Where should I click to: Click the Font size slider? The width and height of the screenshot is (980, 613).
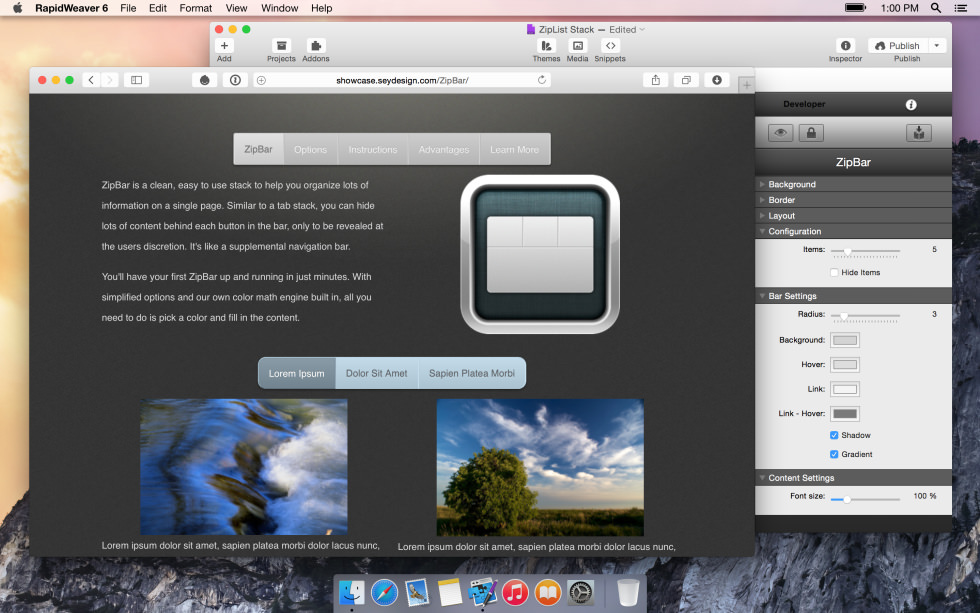pyautogui.click(x=865, y=499)
